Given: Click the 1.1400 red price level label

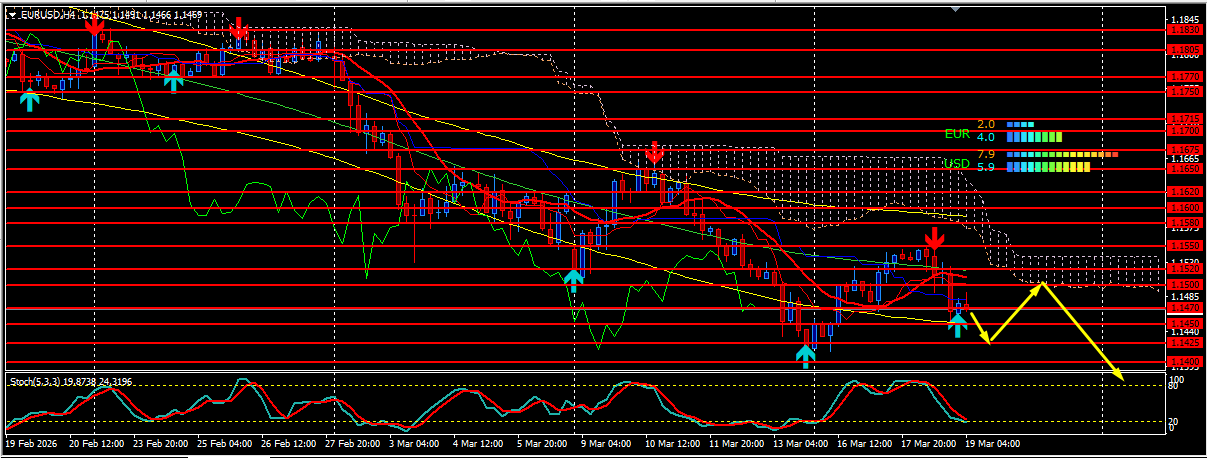Looking at the screenshot, I should [1185, 361].
